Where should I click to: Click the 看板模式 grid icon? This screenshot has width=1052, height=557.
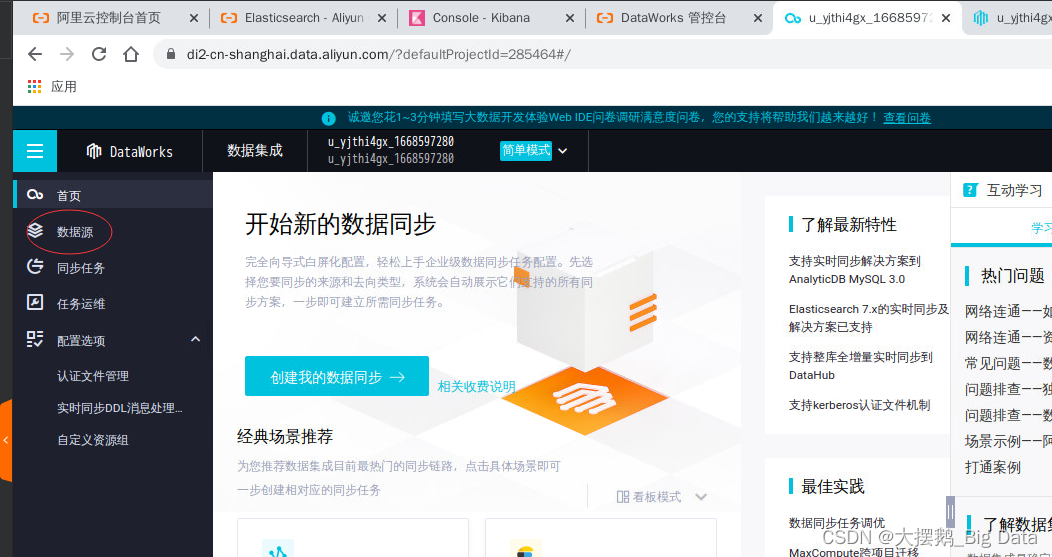coord(623,497)
